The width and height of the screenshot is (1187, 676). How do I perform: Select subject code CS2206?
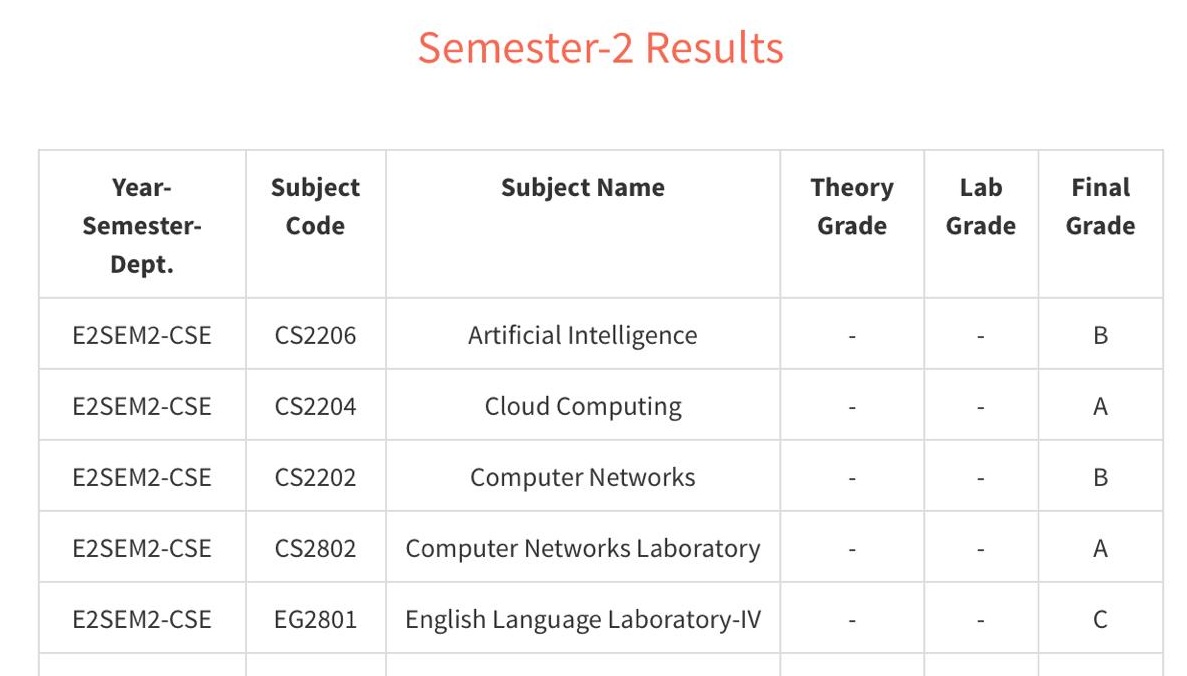(316, 335)
